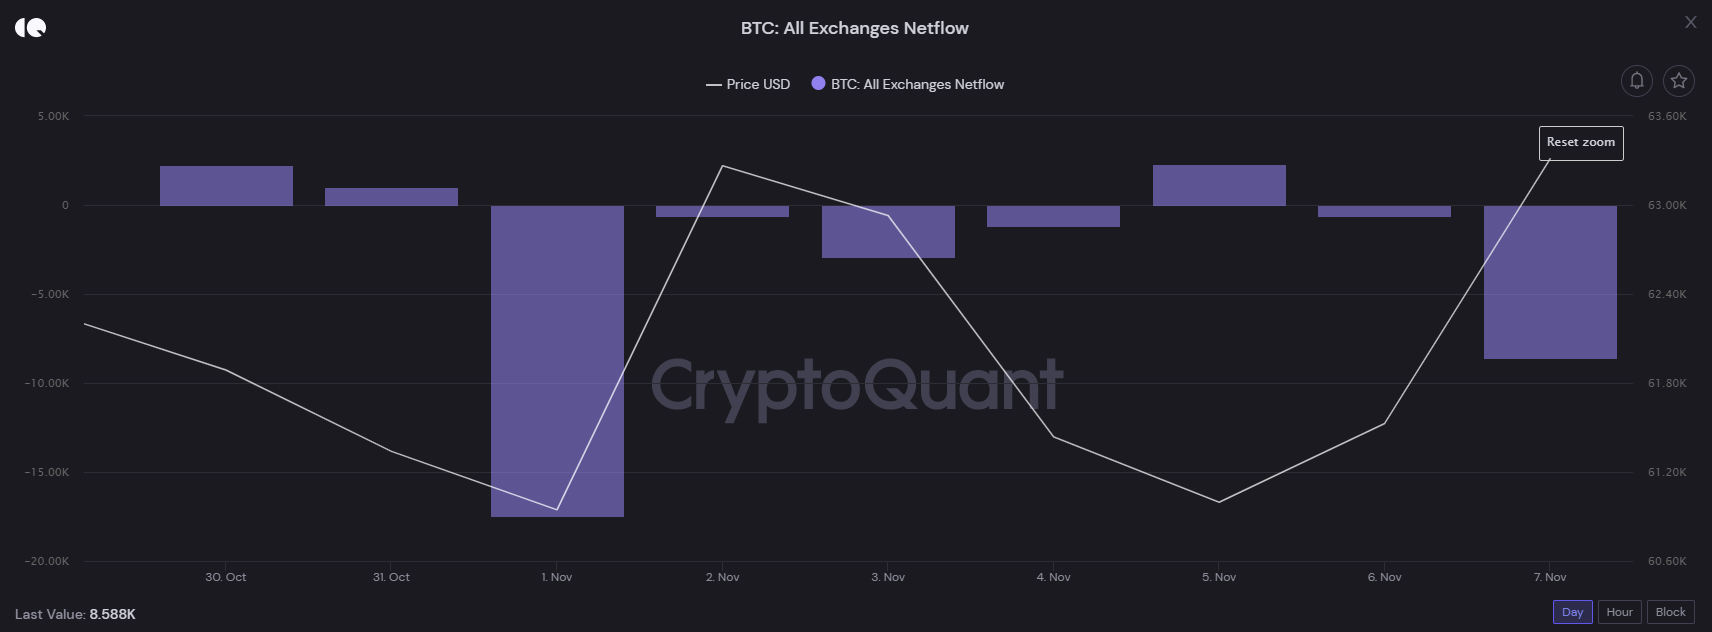Select the 1 Nov large negative netflow bar

pyautogui.click(x=557, y=361)
